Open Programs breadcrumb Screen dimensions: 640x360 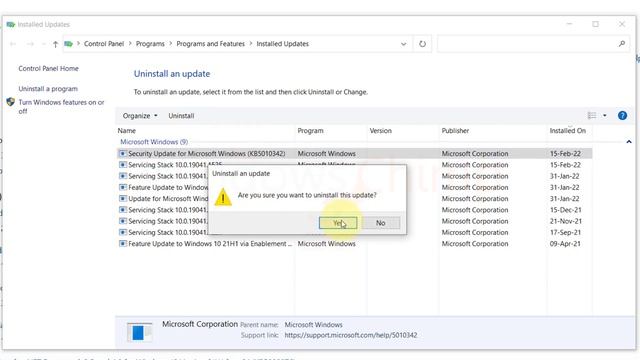click(x=150, y=44)
